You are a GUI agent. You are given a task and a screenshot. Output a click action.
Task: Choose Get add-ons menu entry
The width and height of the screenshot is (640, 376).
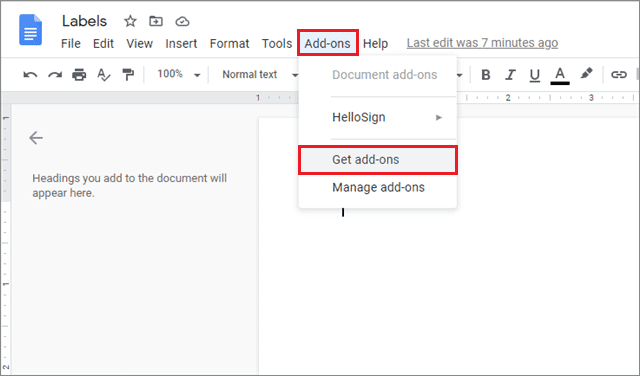(x=378, y=160)
